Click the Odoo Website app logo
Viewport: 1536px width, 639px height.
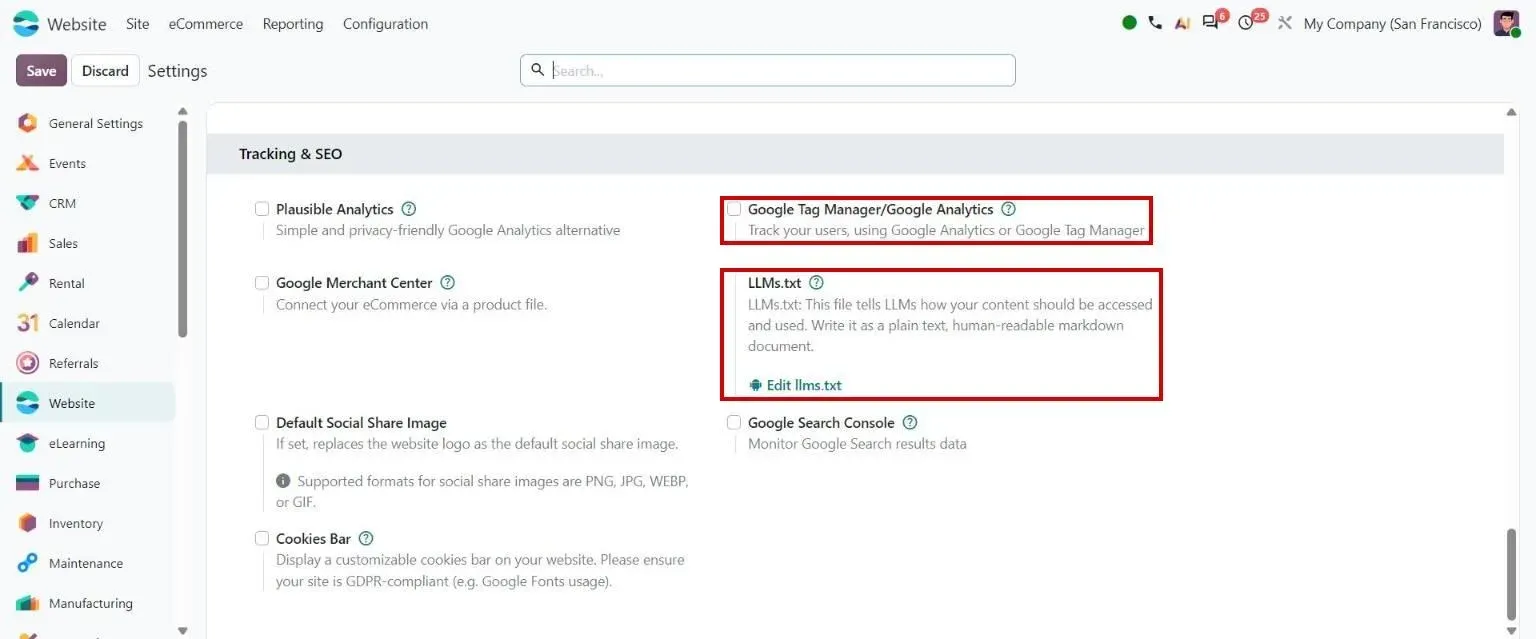tap(26, 23)
